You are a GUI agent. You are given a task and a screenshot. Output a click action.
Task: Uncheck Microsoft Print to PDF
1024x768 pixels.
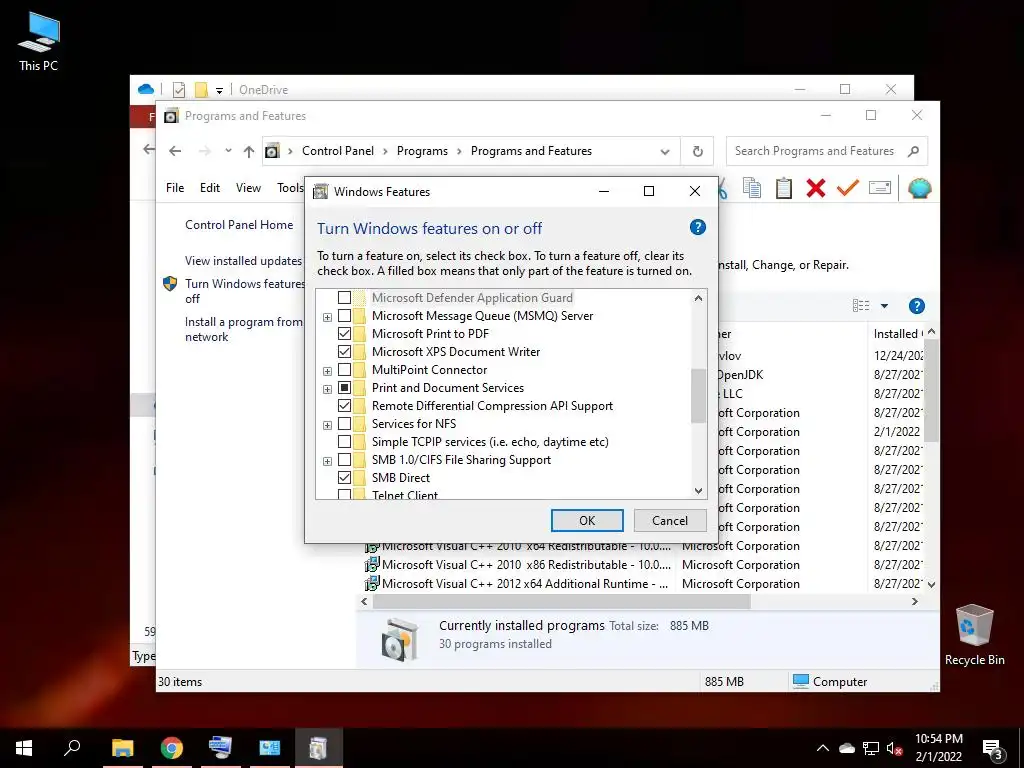pyautogui.click(x=344, y=334)
